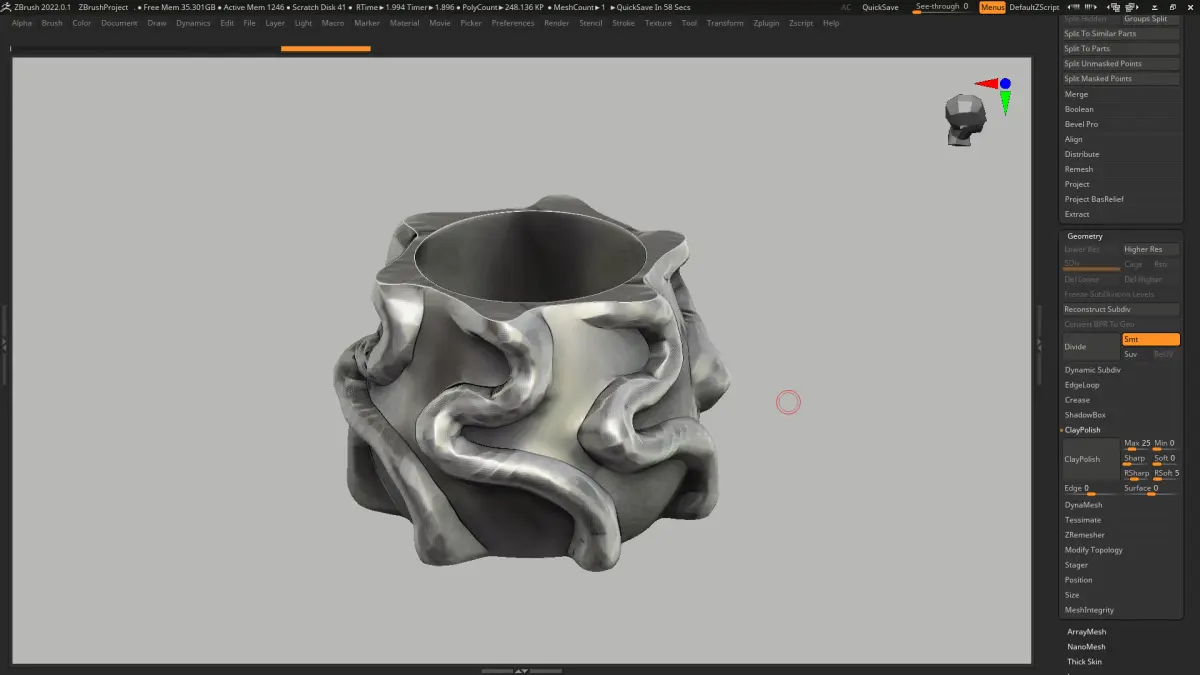Open the Material menu
The image size is (1200, 675).
click(404, 23)
